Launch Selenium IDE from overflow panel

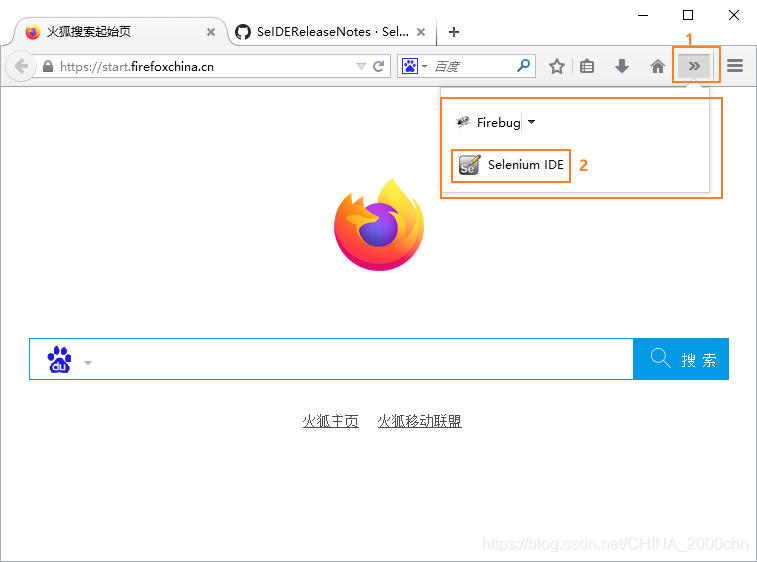[x=511, y=166]
